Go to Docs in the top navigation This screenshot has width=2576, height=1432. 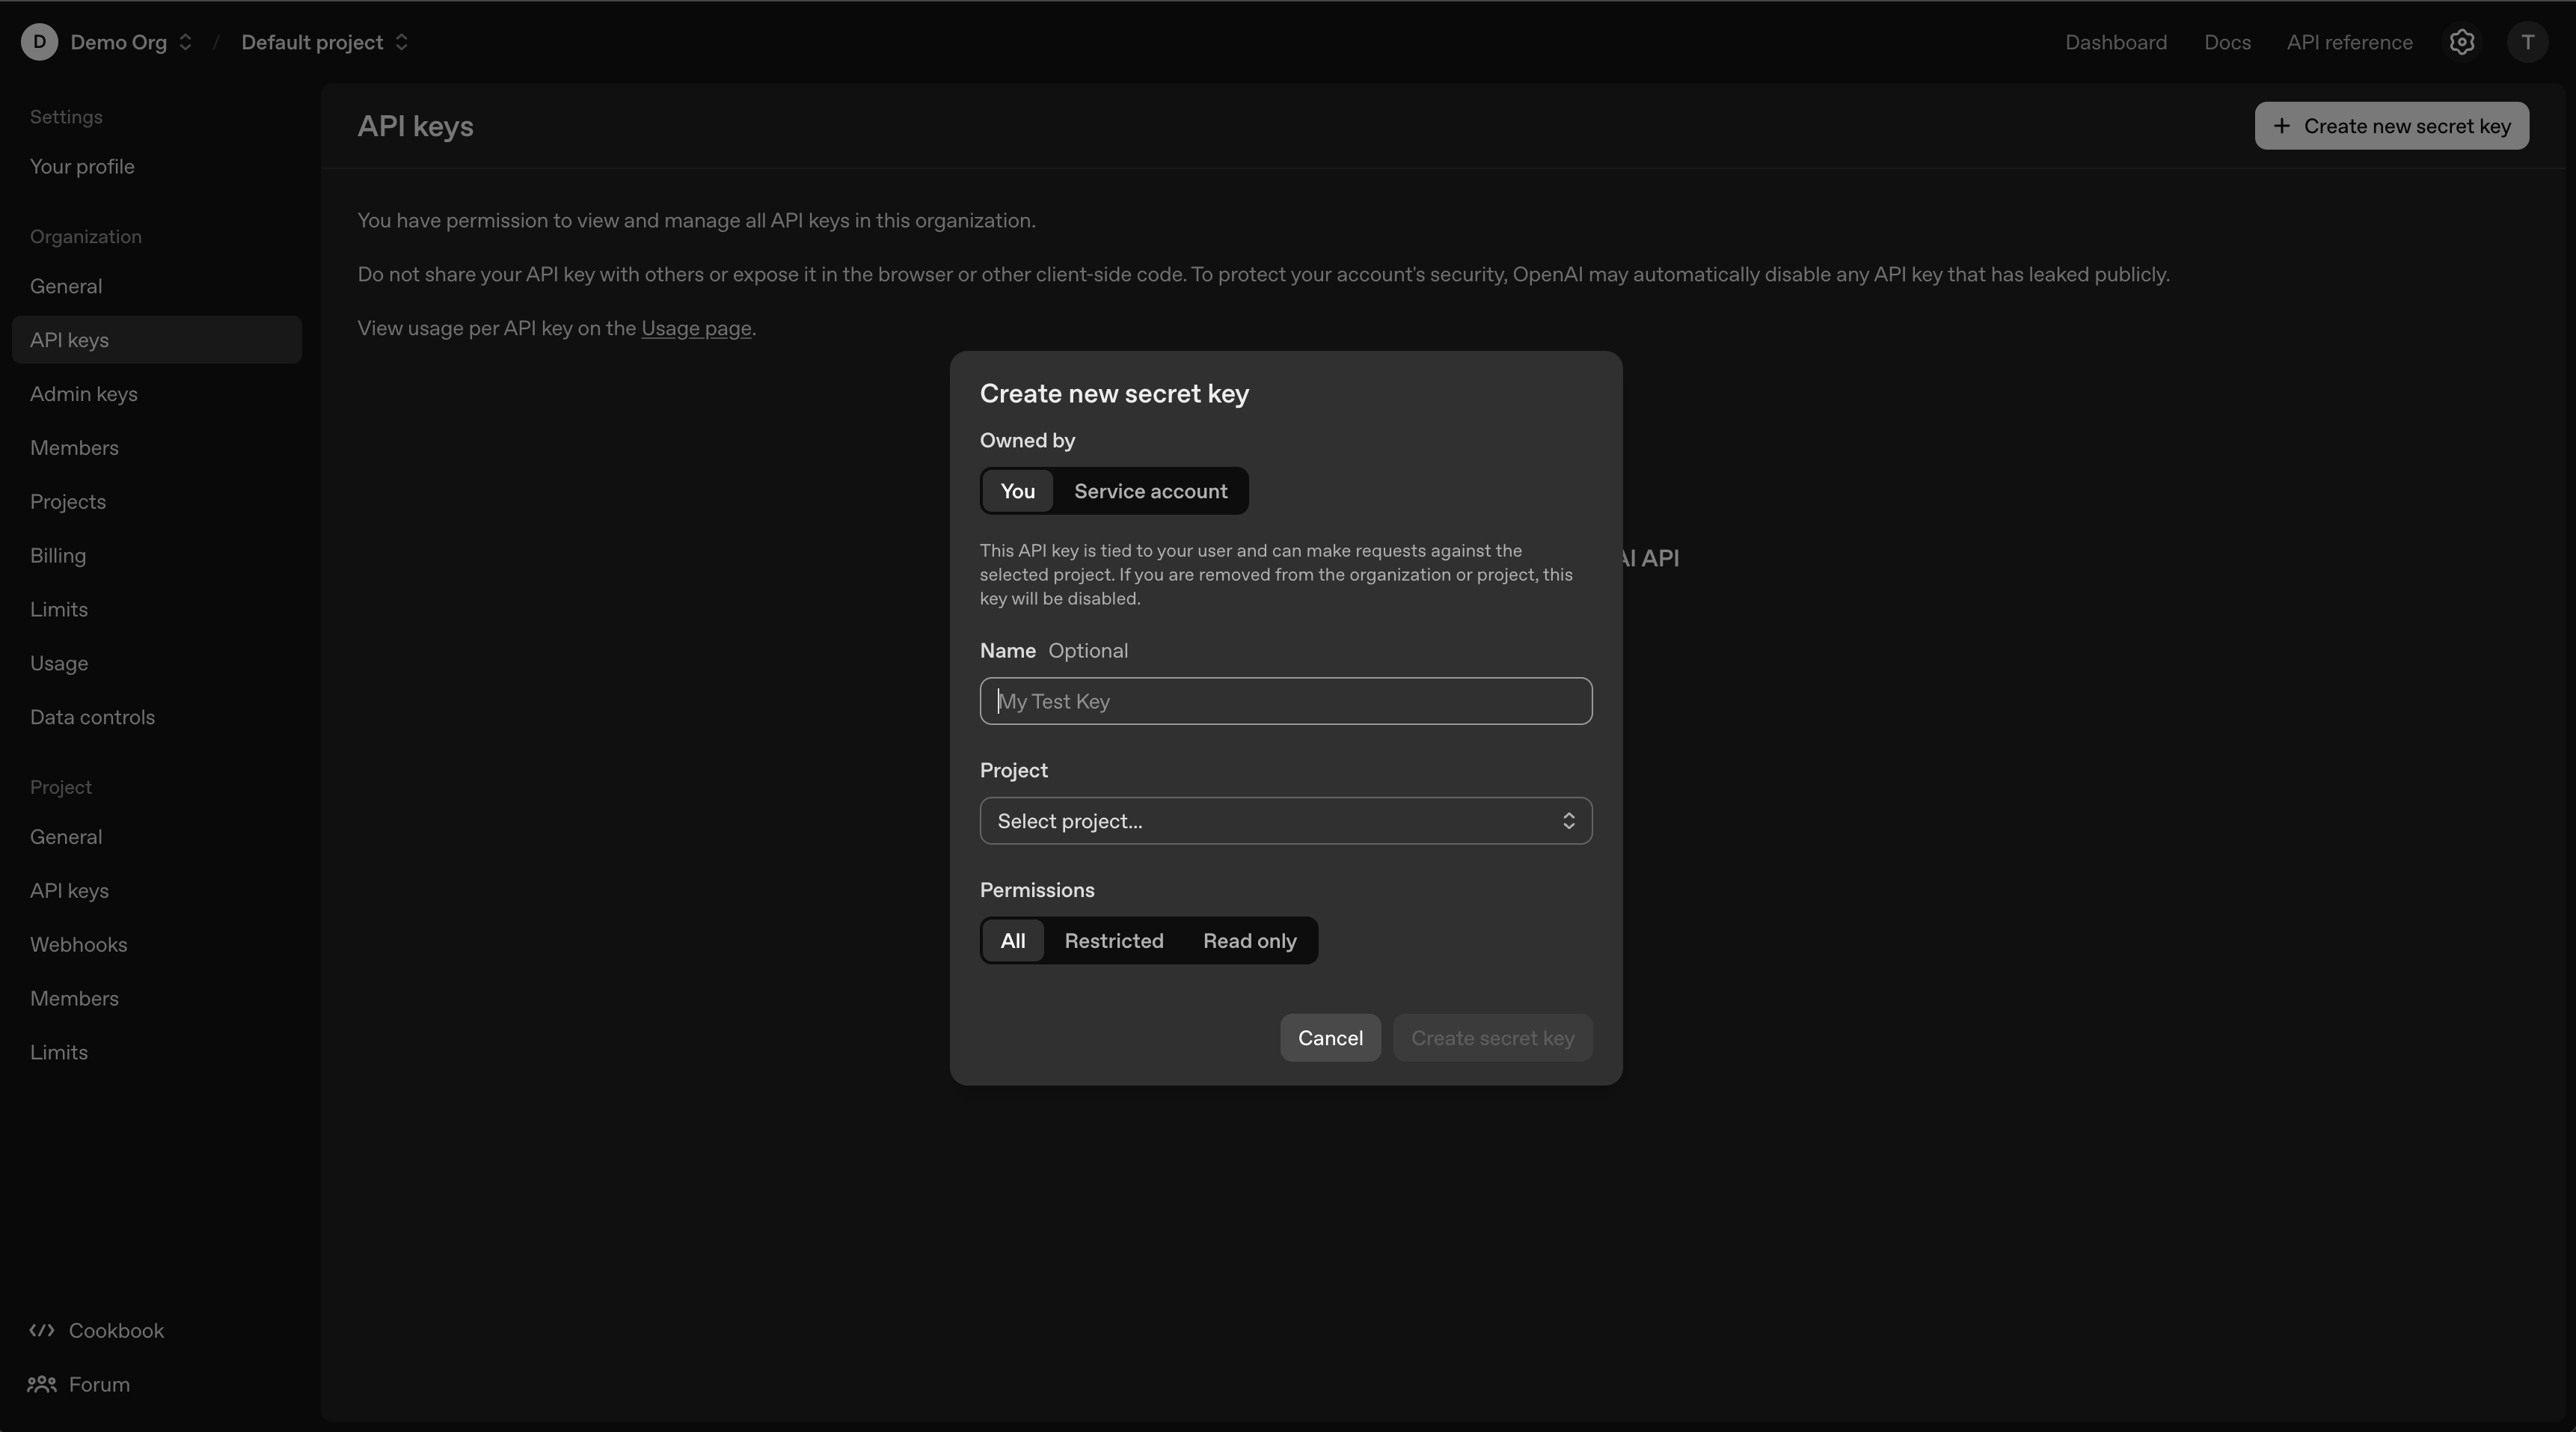click(2227, 42)
